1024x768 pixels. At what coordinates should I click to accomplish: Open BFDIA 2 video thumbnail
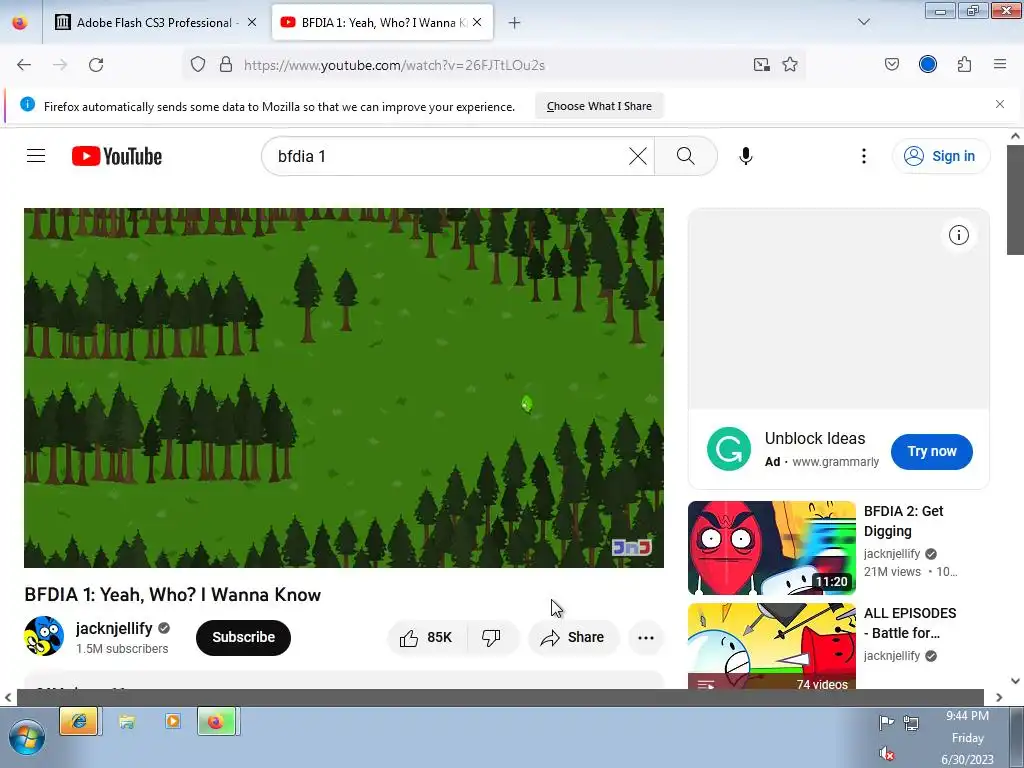pos(772,548)
